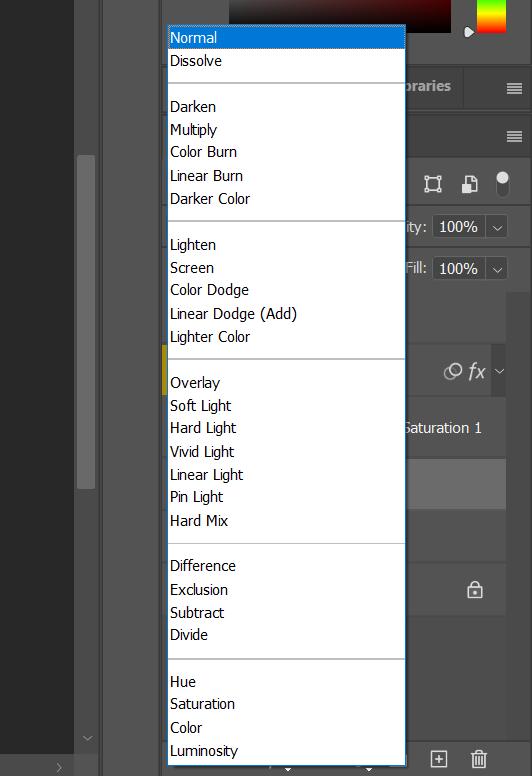Open the Opacity slider dropdown arrow

497,228
